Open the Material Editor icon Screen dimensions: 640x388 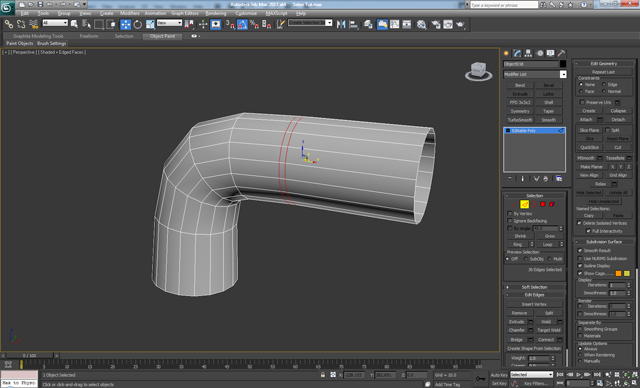click(x=421, y=24)
